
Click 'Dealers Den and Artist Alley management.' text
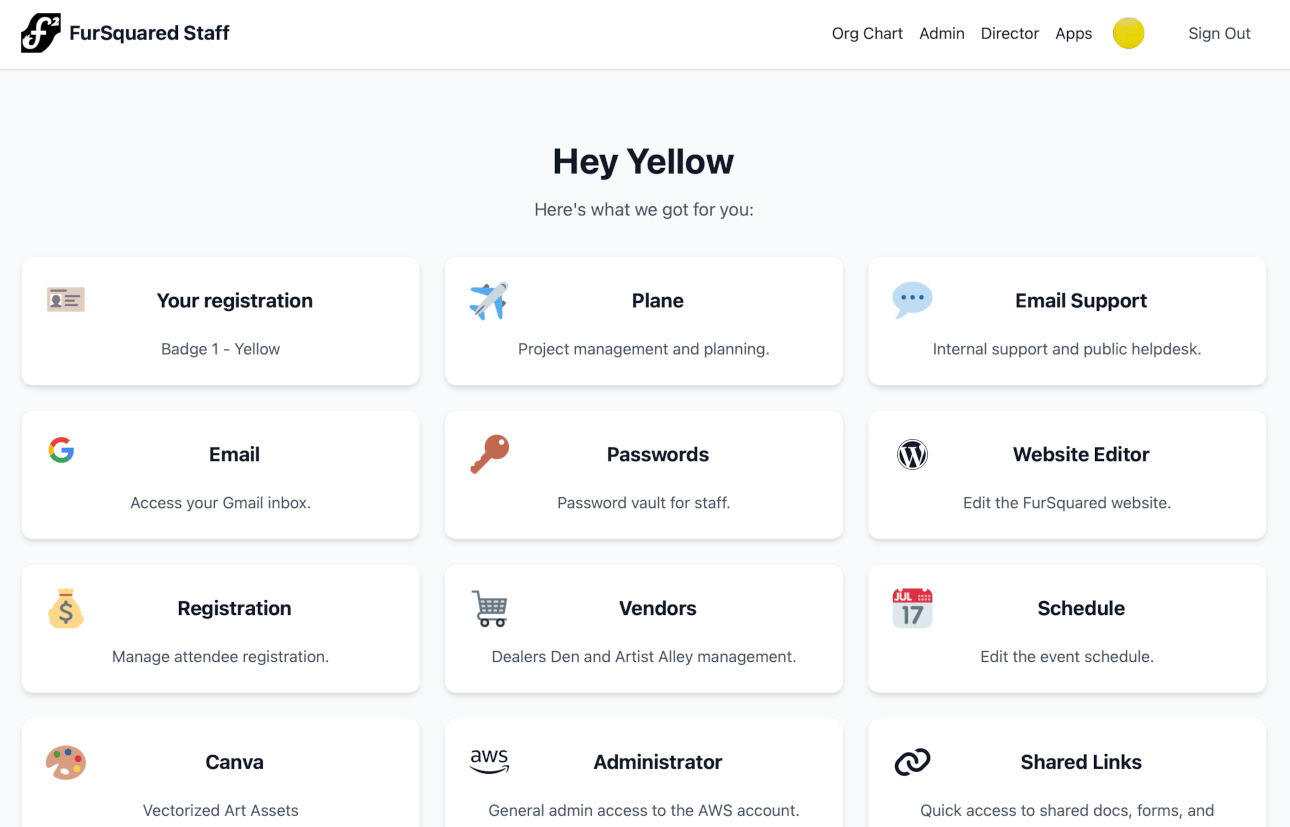coord(644,657)
